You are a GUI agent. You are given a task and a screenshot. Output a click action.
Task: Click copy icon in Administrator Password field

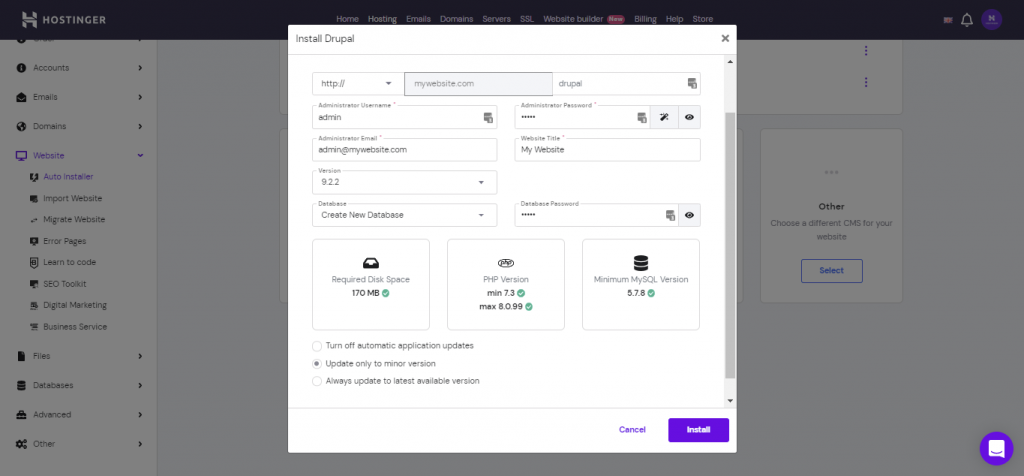coord(642,118)
